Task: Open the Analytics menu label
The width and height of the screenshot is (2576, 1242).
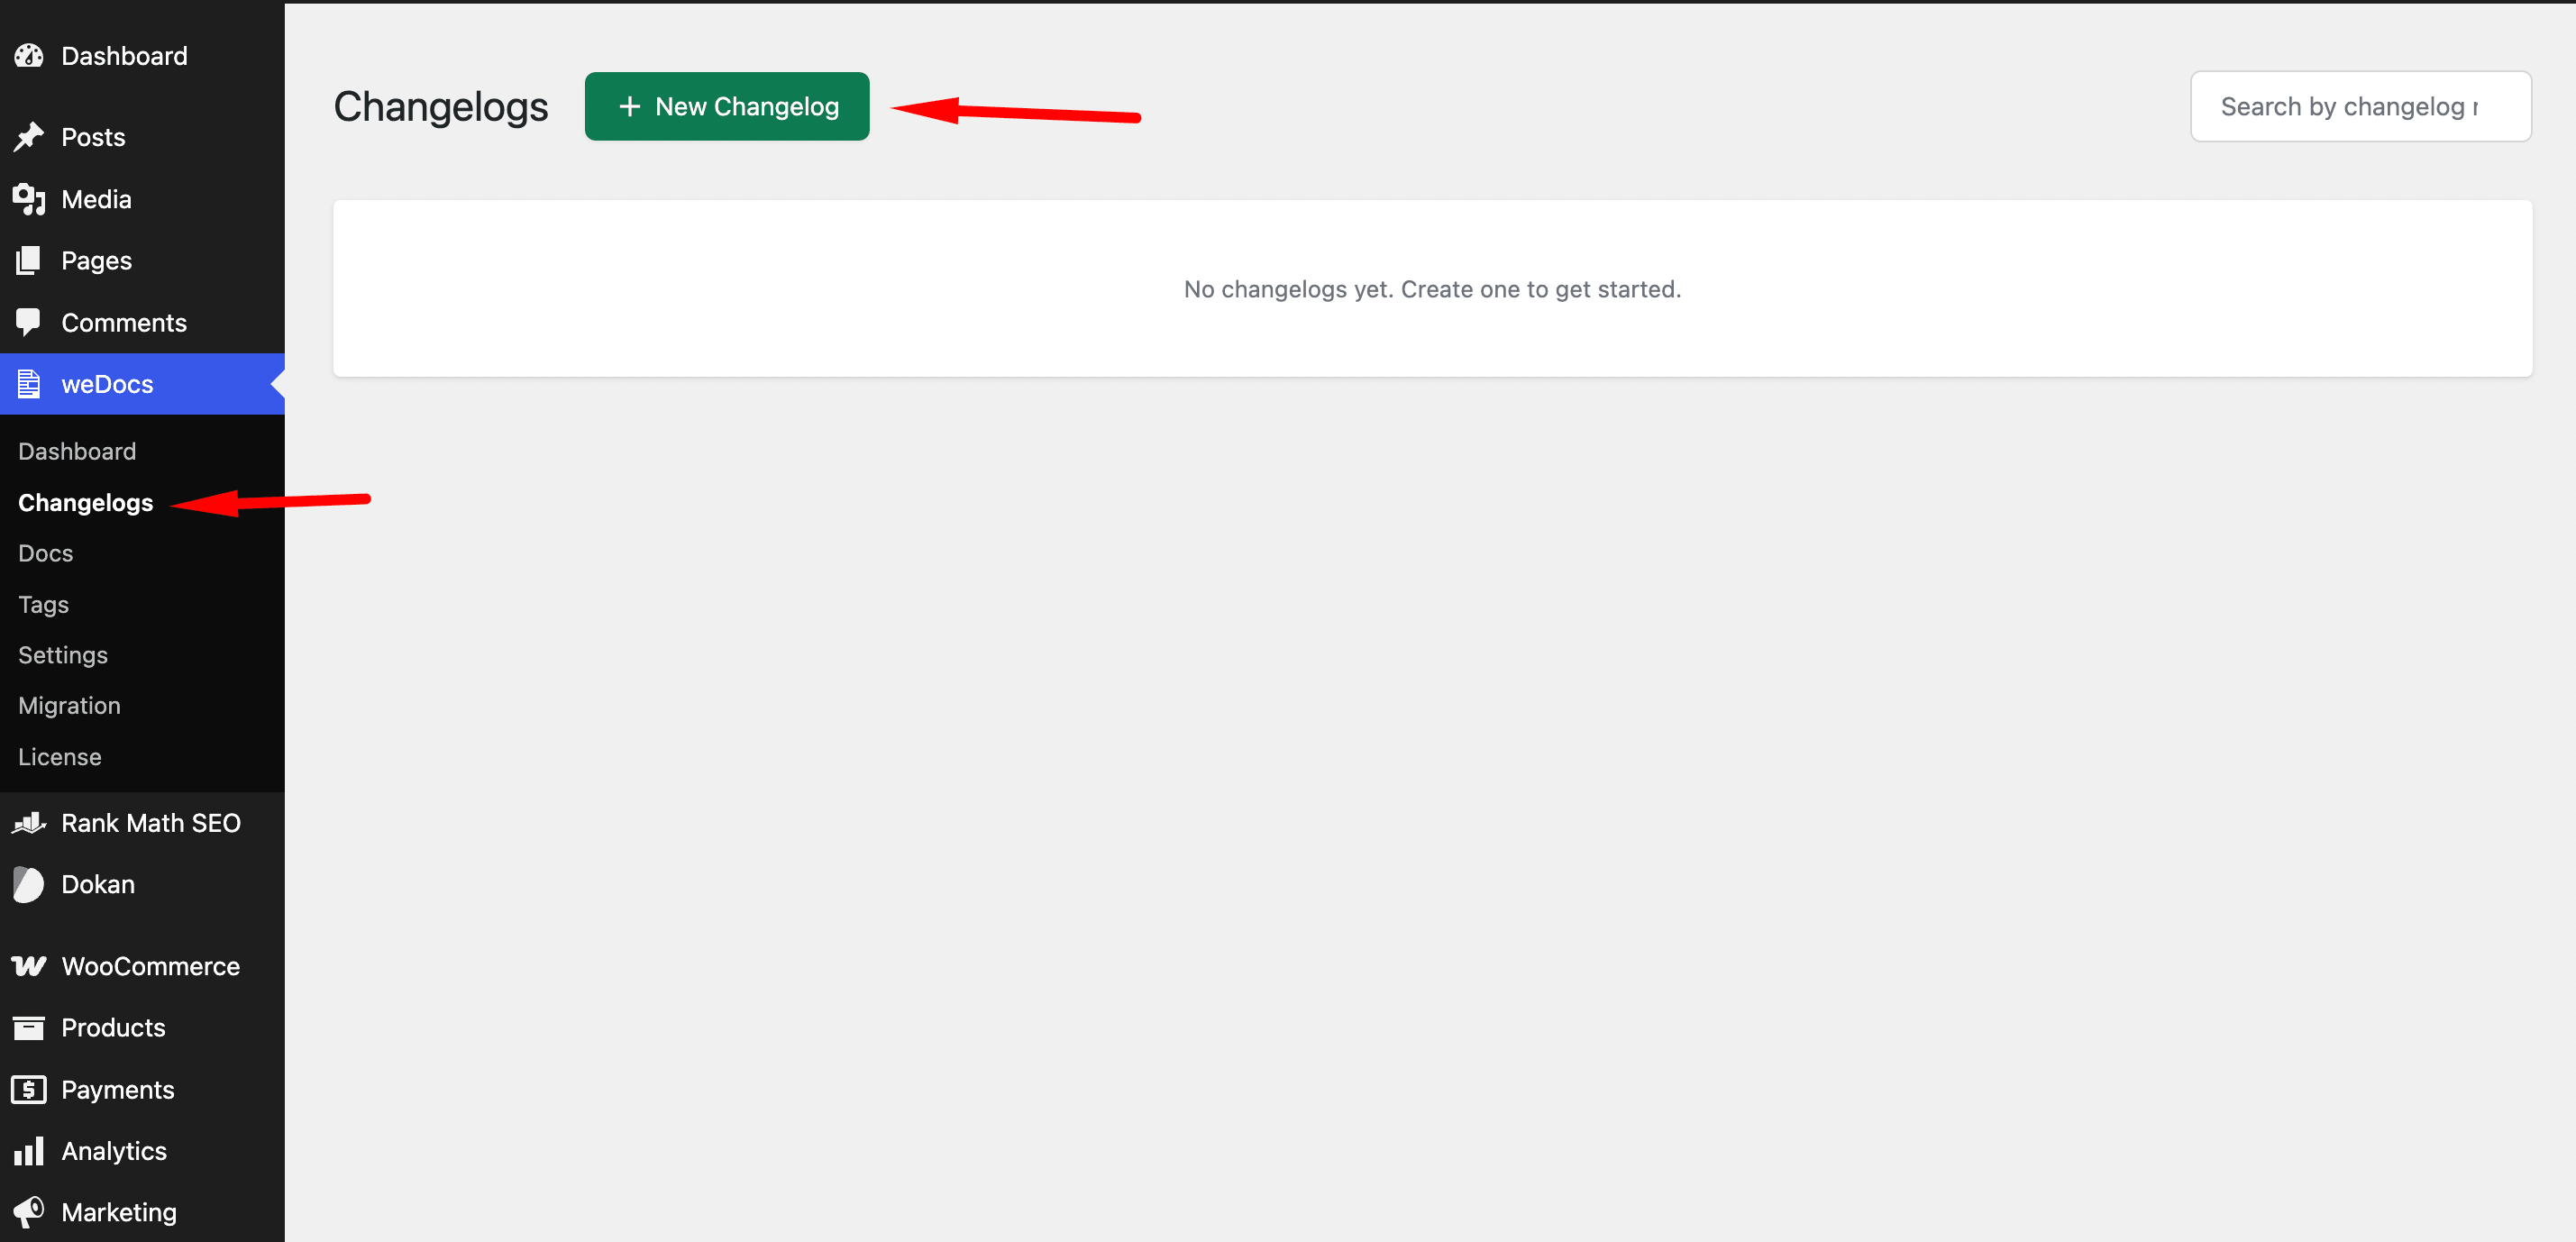Action: tap(114, 1151)
